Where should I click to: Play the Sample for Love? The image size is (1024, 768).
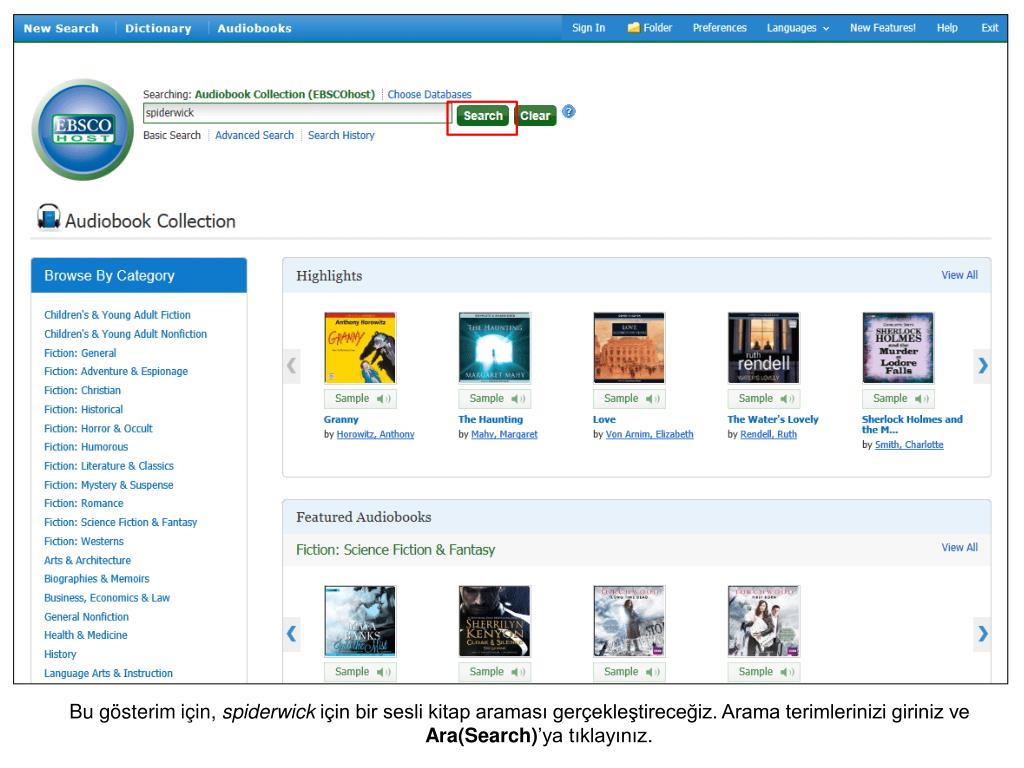click(x=629, y=398)
